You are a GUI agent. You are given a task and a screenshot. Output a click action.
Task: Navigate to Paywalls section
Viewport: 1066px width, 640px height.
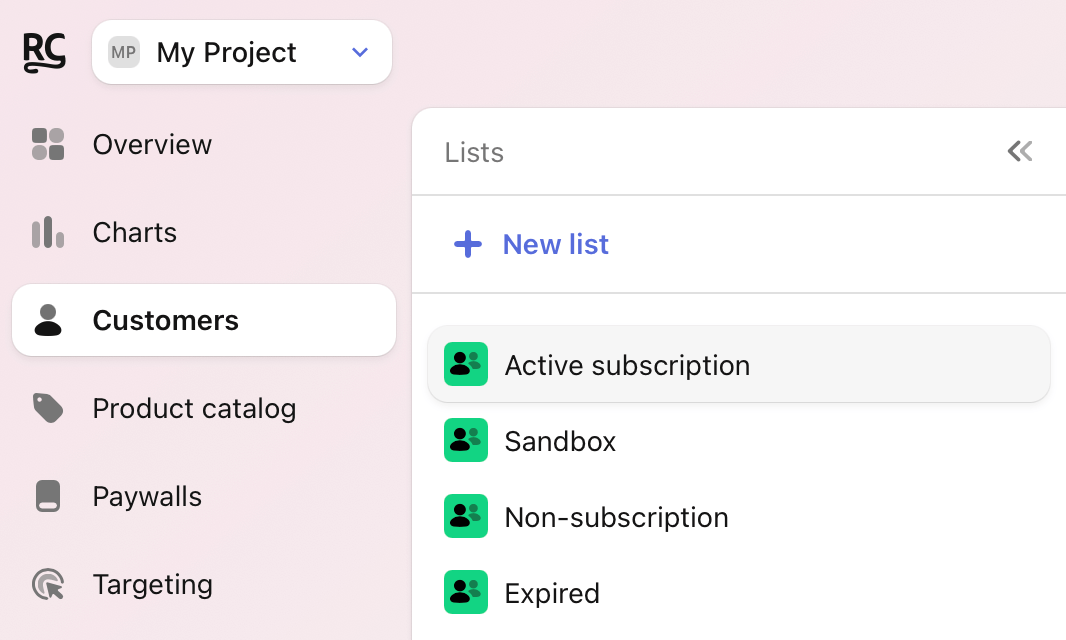[147, 496]
